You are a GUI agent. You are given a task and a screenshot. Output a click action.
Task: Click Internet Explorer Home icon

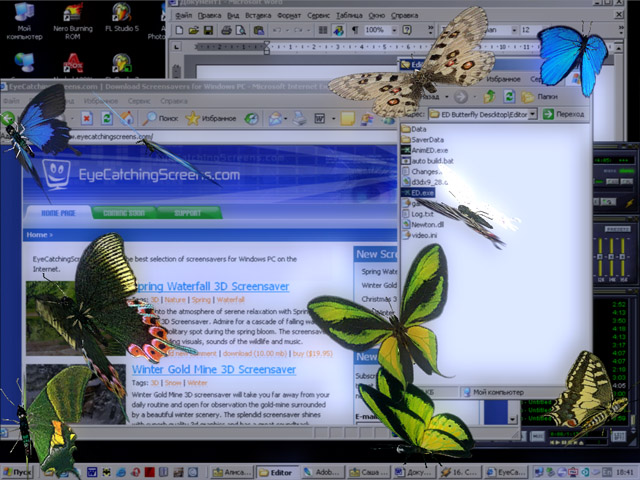[127, 118]
